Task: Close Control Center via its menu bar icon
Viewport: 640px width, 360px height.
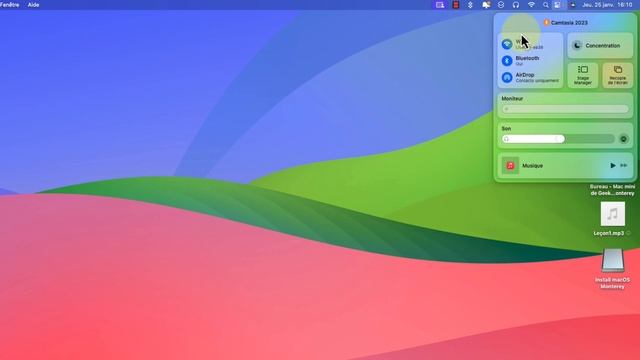Action: (557, 5)
